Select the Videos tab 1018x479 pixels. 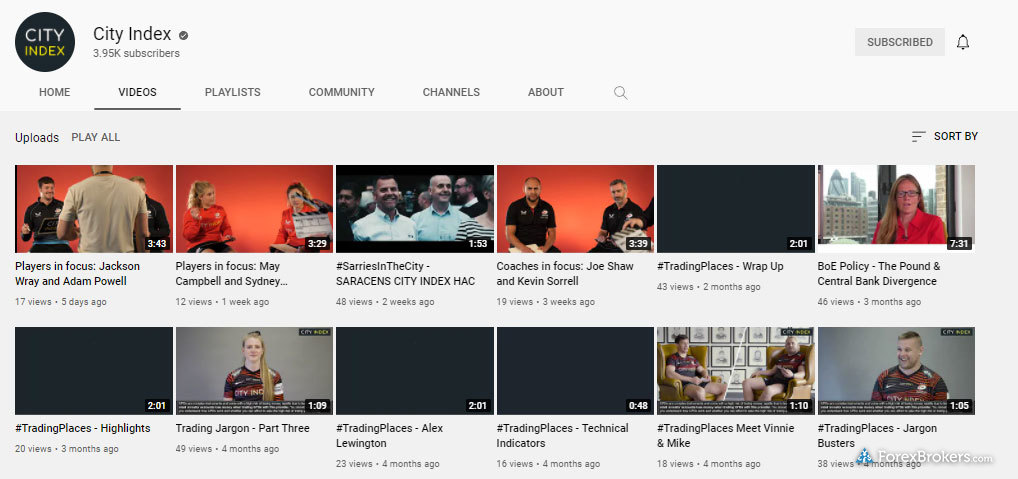[138, 92]
